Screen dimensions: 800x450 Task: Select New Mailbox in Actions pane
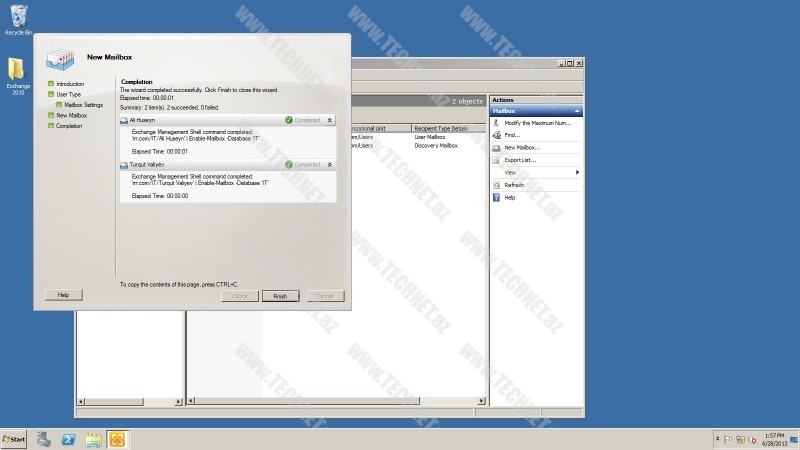coord(522,147)
